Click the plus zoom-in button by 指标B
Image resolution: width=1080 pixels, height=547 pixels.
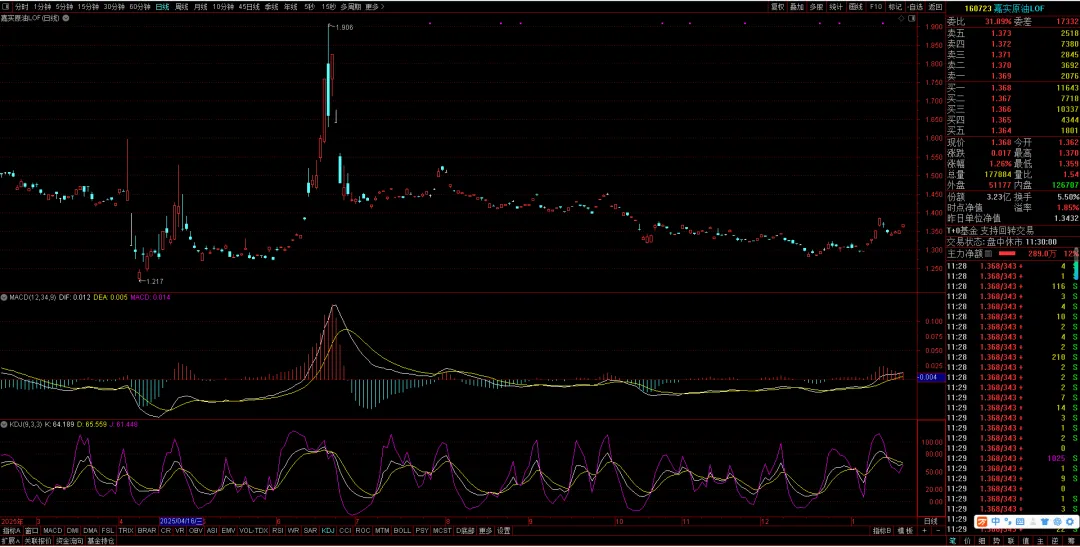(x=924, y=530)
